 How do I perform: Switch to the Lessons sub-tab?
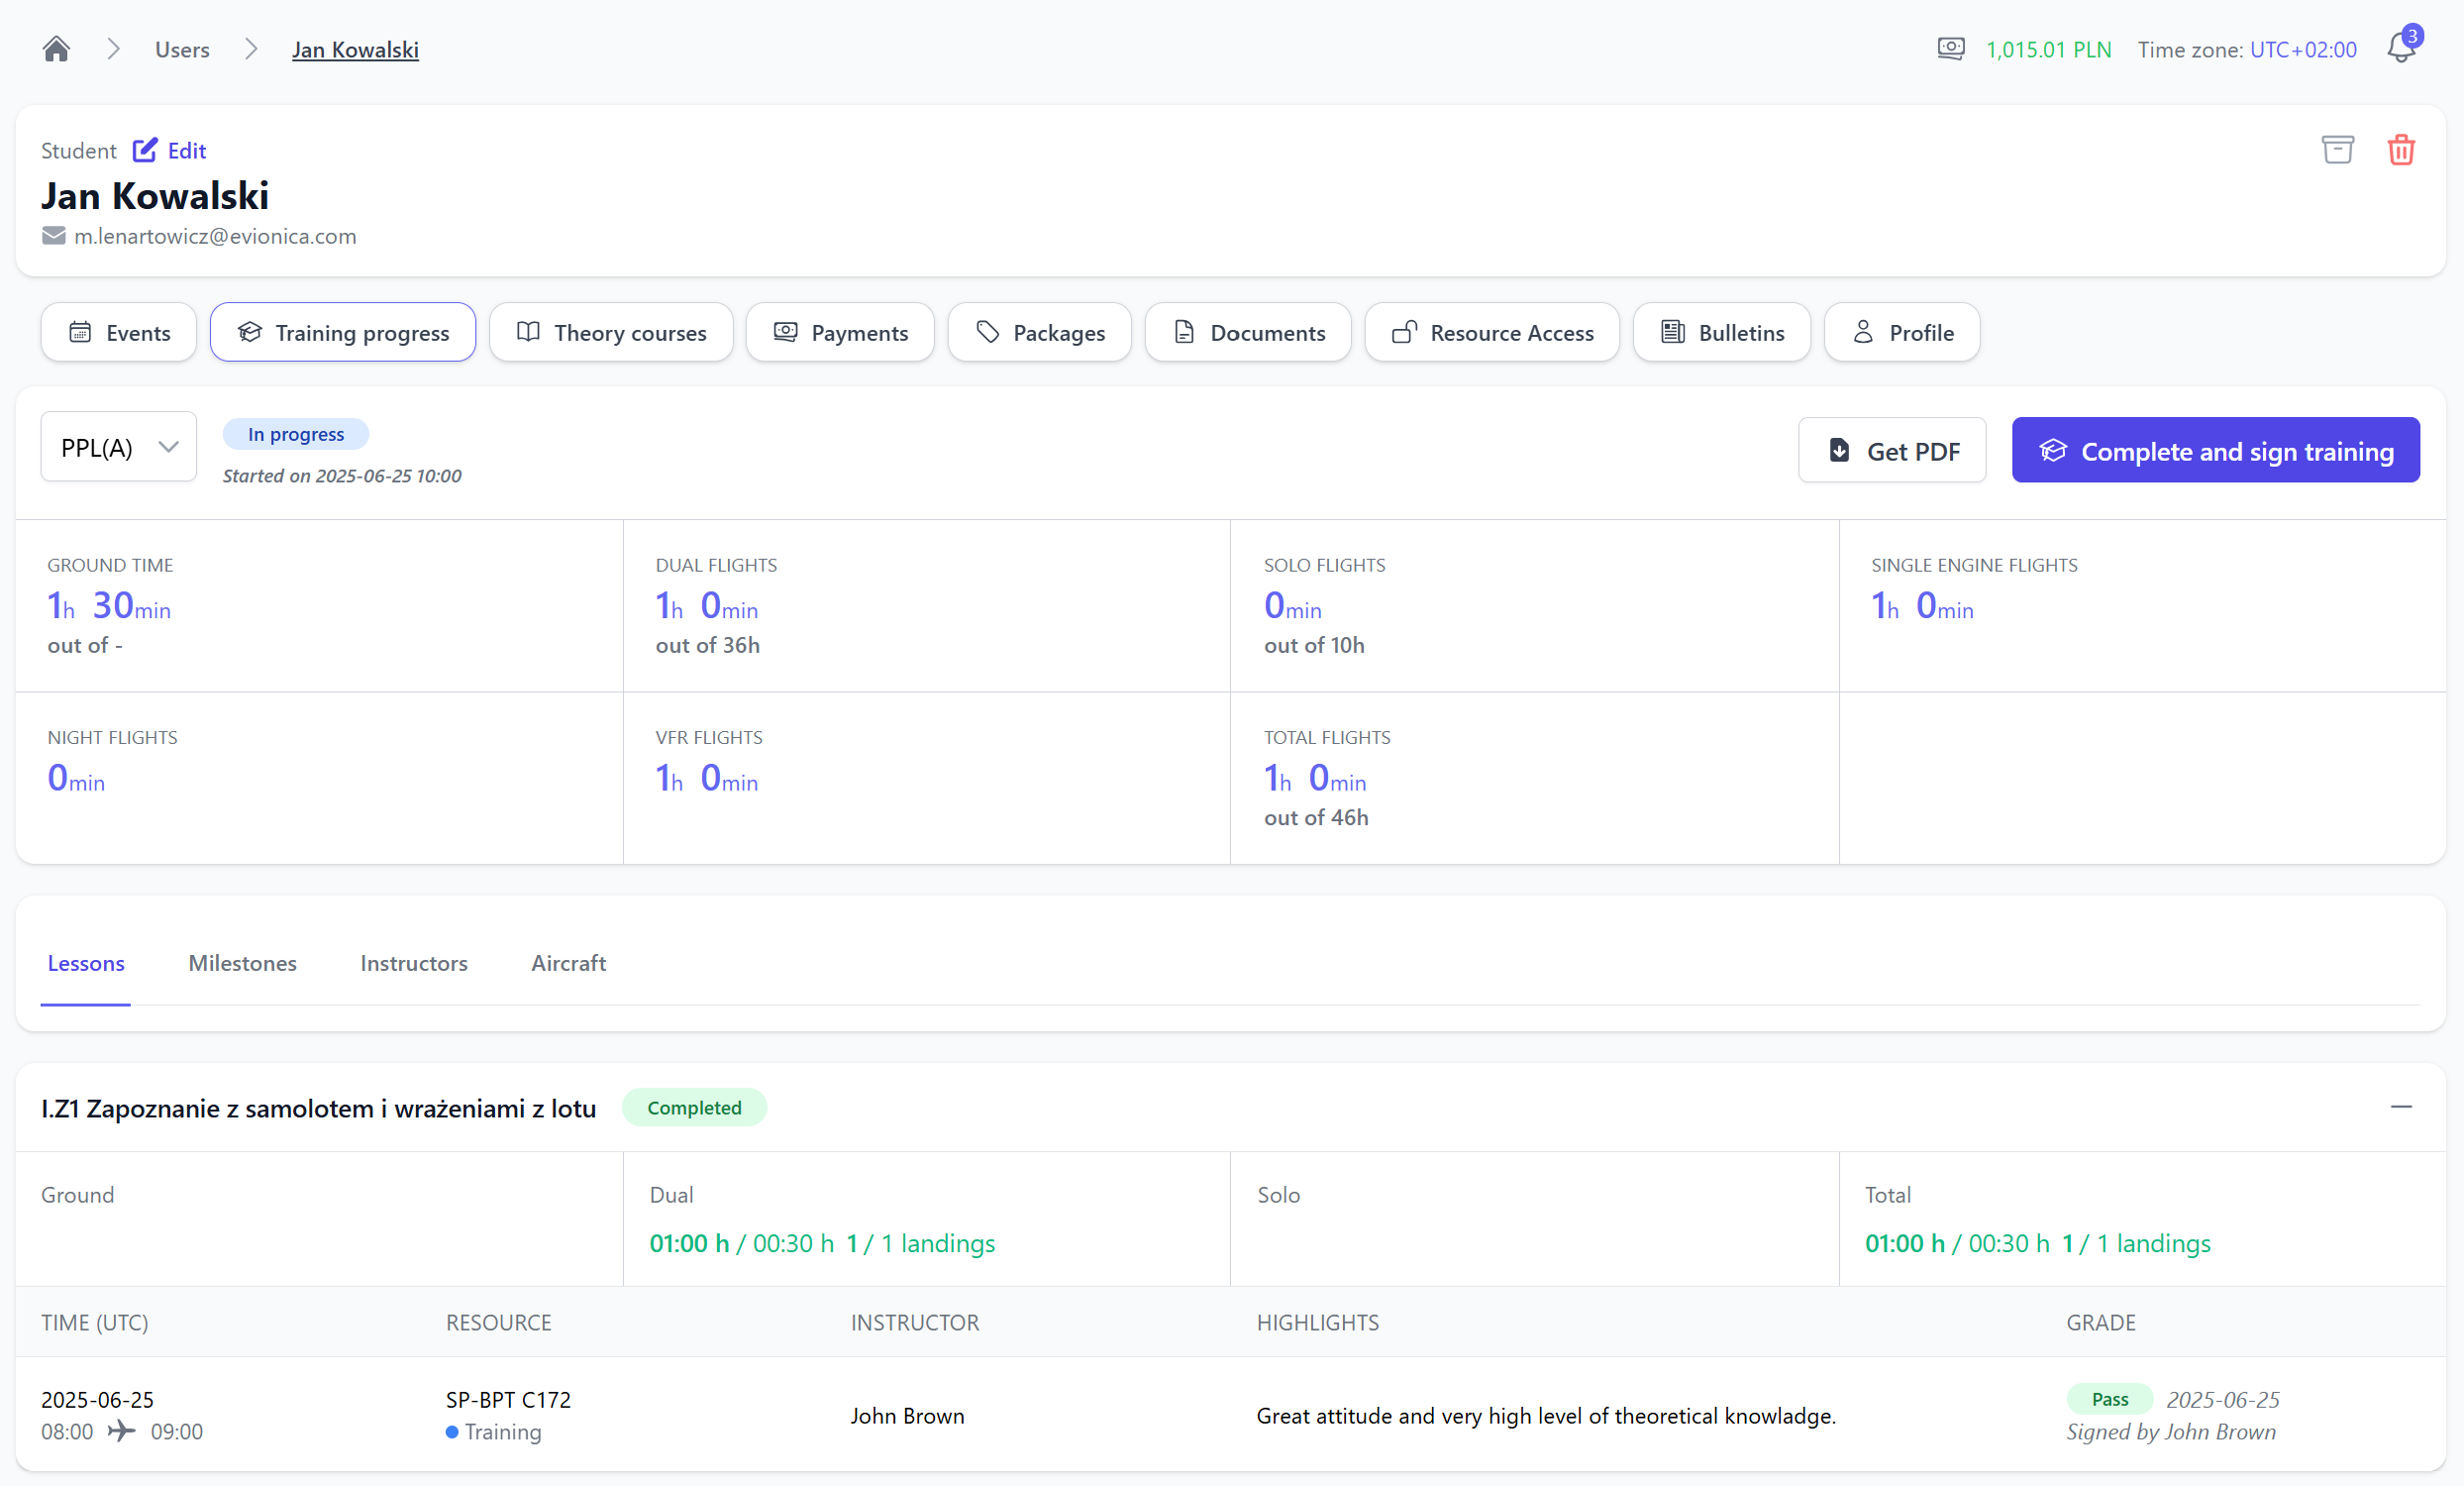[86, 963]
